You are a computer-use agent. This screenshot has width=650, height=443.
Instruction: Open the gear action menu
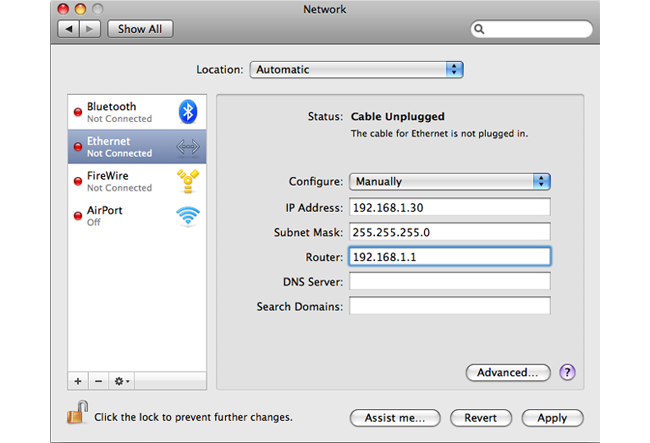pyautogui.click(x=121, y=382)
